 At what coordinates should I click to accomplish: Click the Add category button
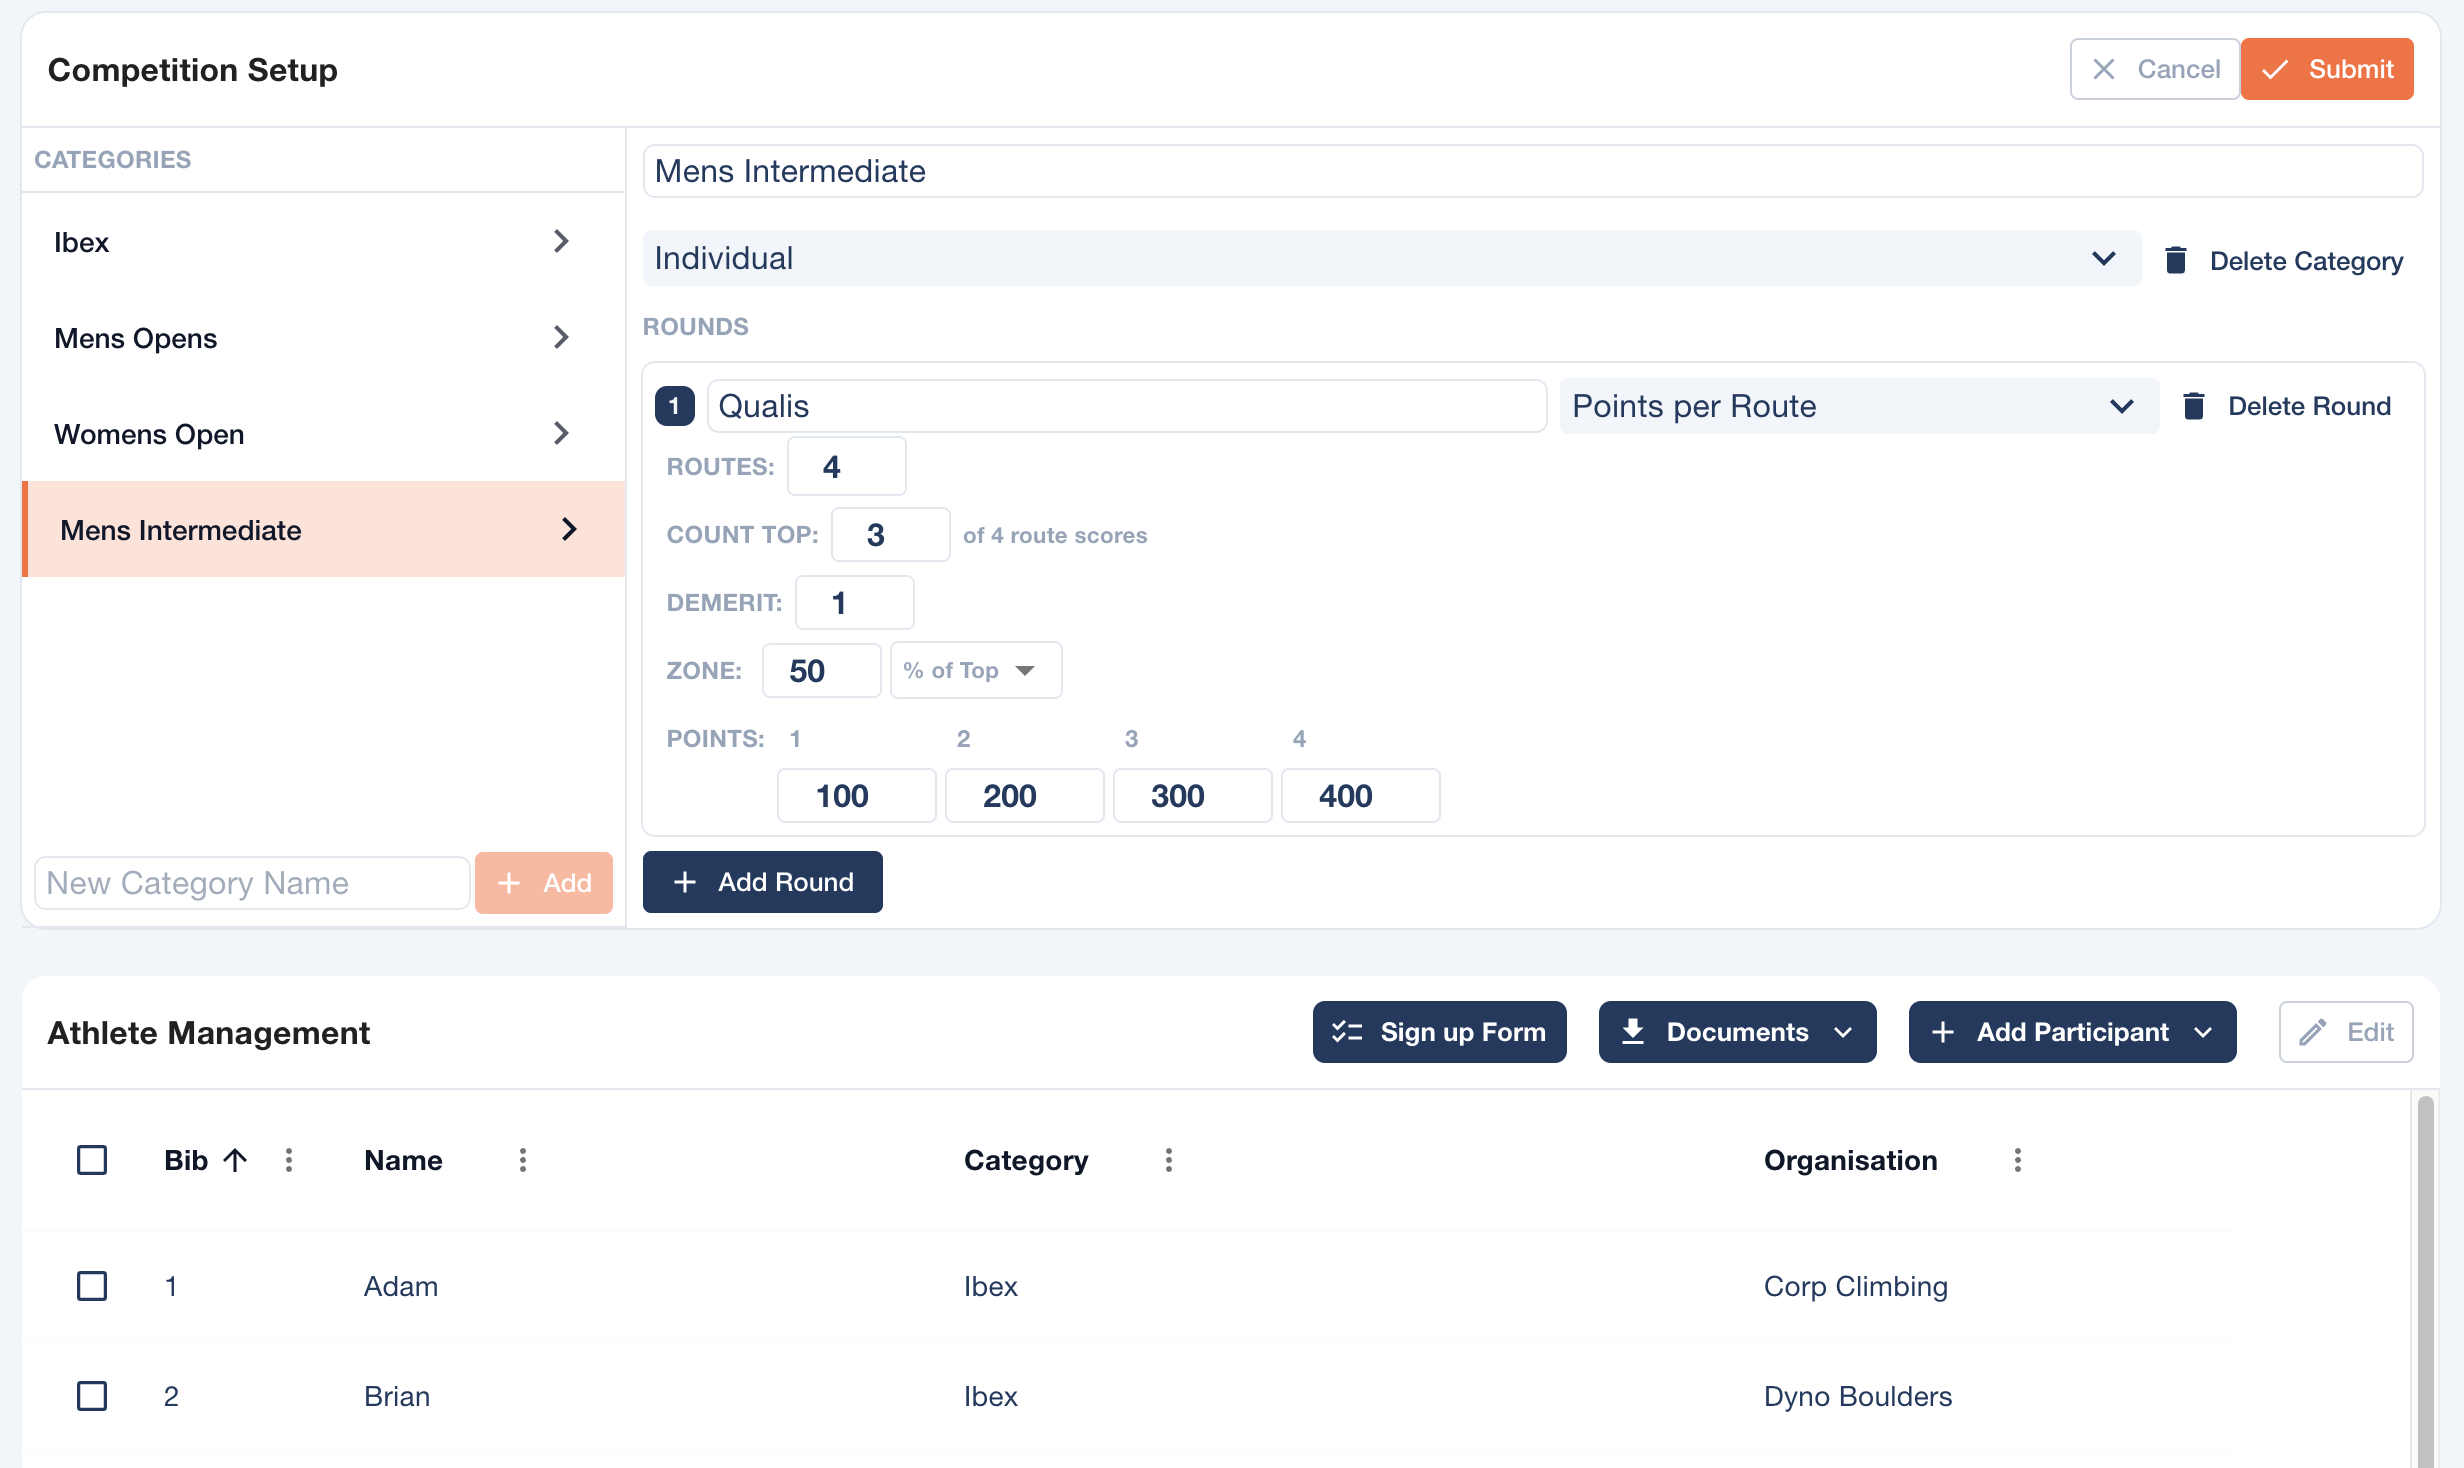coord(544,883)
